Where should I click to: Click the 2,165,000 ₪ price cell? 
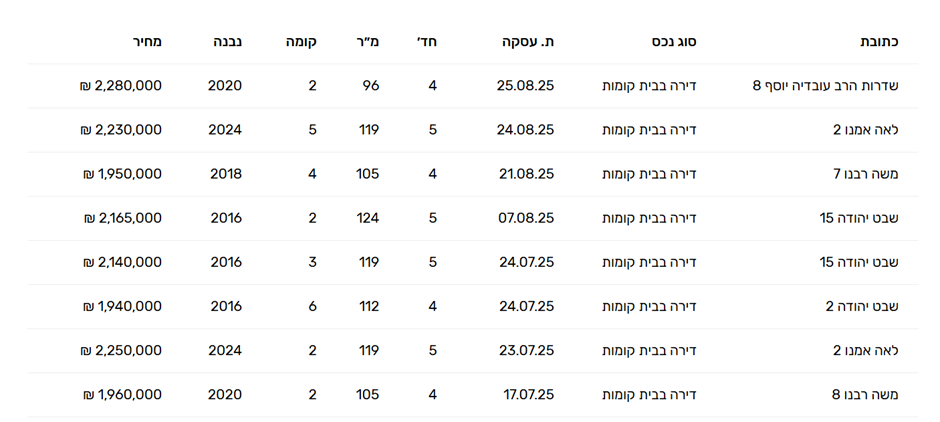click(x=122, y=218)
